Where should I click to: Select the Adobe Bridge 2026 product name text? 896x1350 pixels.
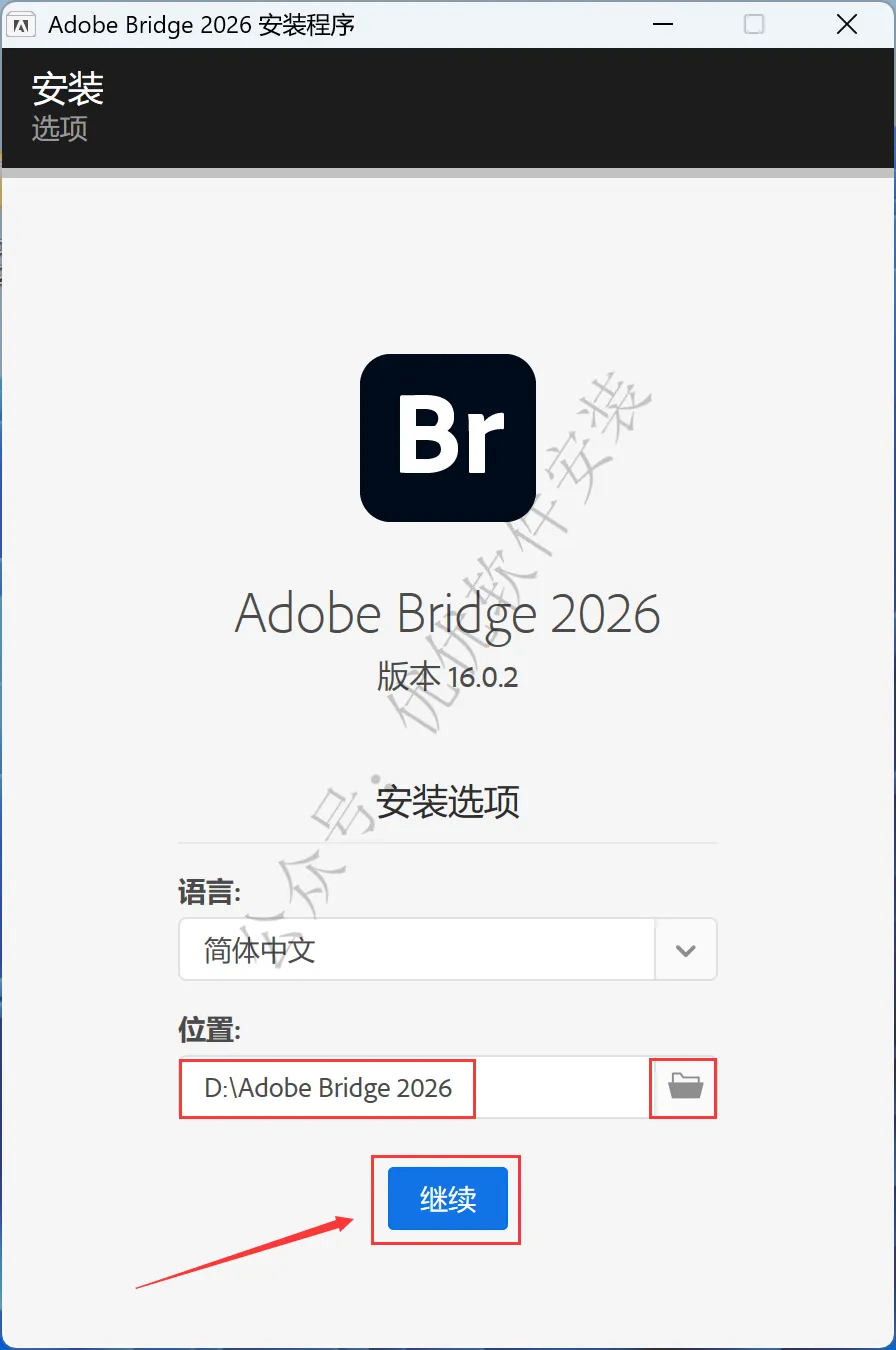pos(448,613)
